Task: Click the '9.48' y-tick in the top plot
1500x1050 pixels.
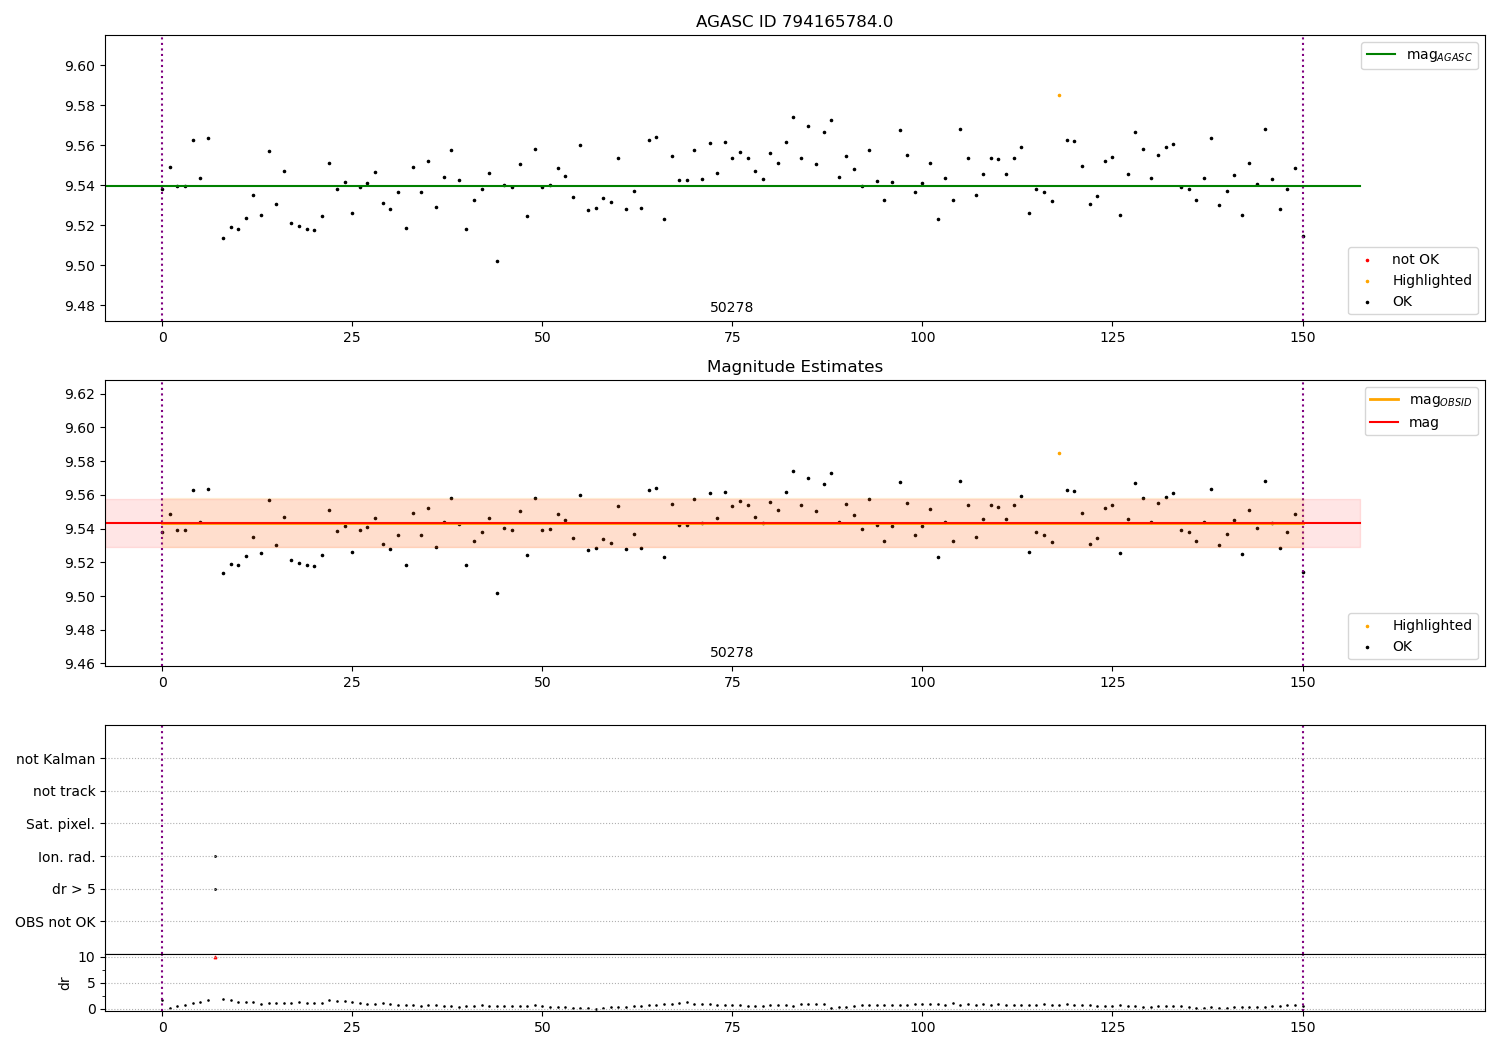Action: (x=80, y=306)
